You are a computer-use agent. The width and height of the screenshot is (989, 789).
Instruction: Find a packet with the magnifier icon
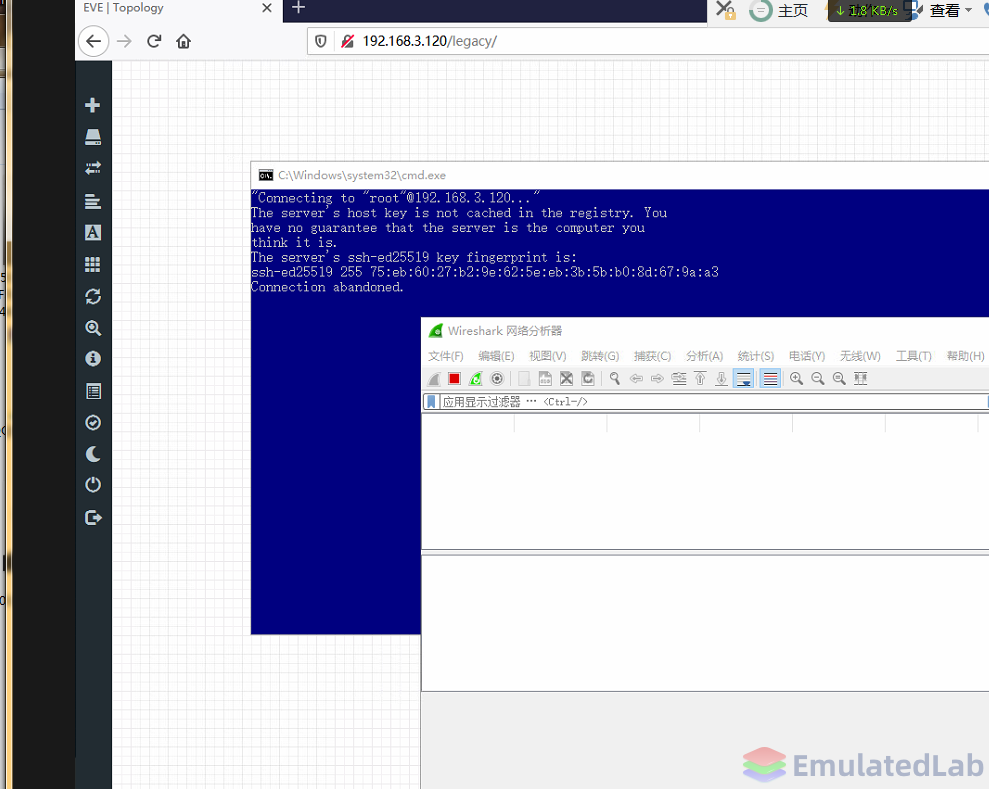(x=615, y=378)
